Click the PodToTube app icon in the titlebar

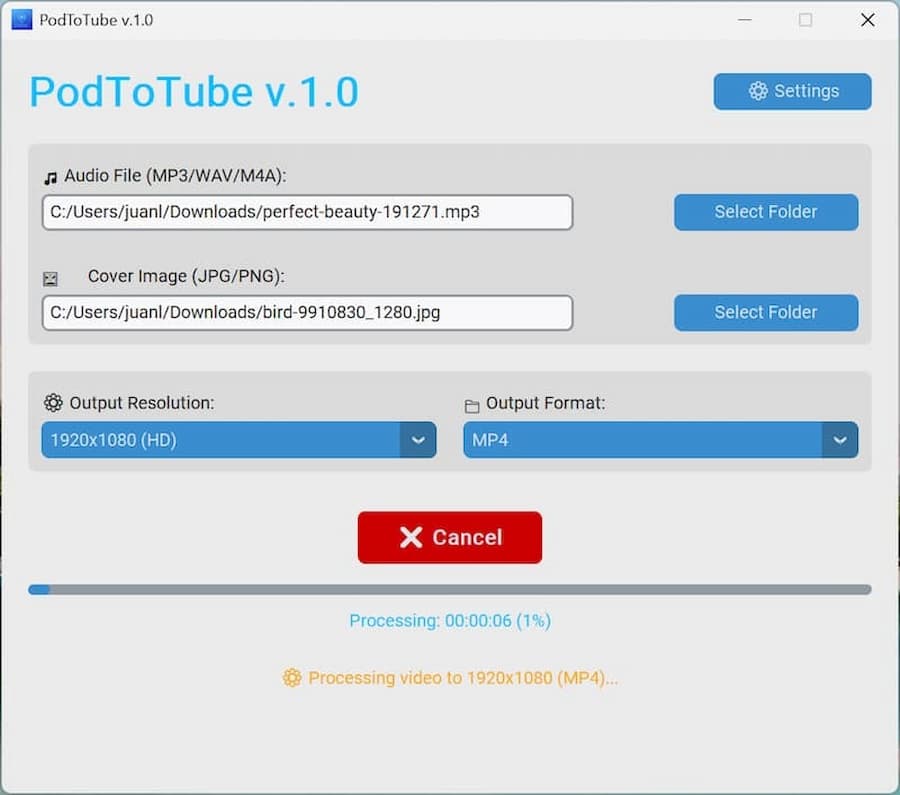(x=22, y=18)
